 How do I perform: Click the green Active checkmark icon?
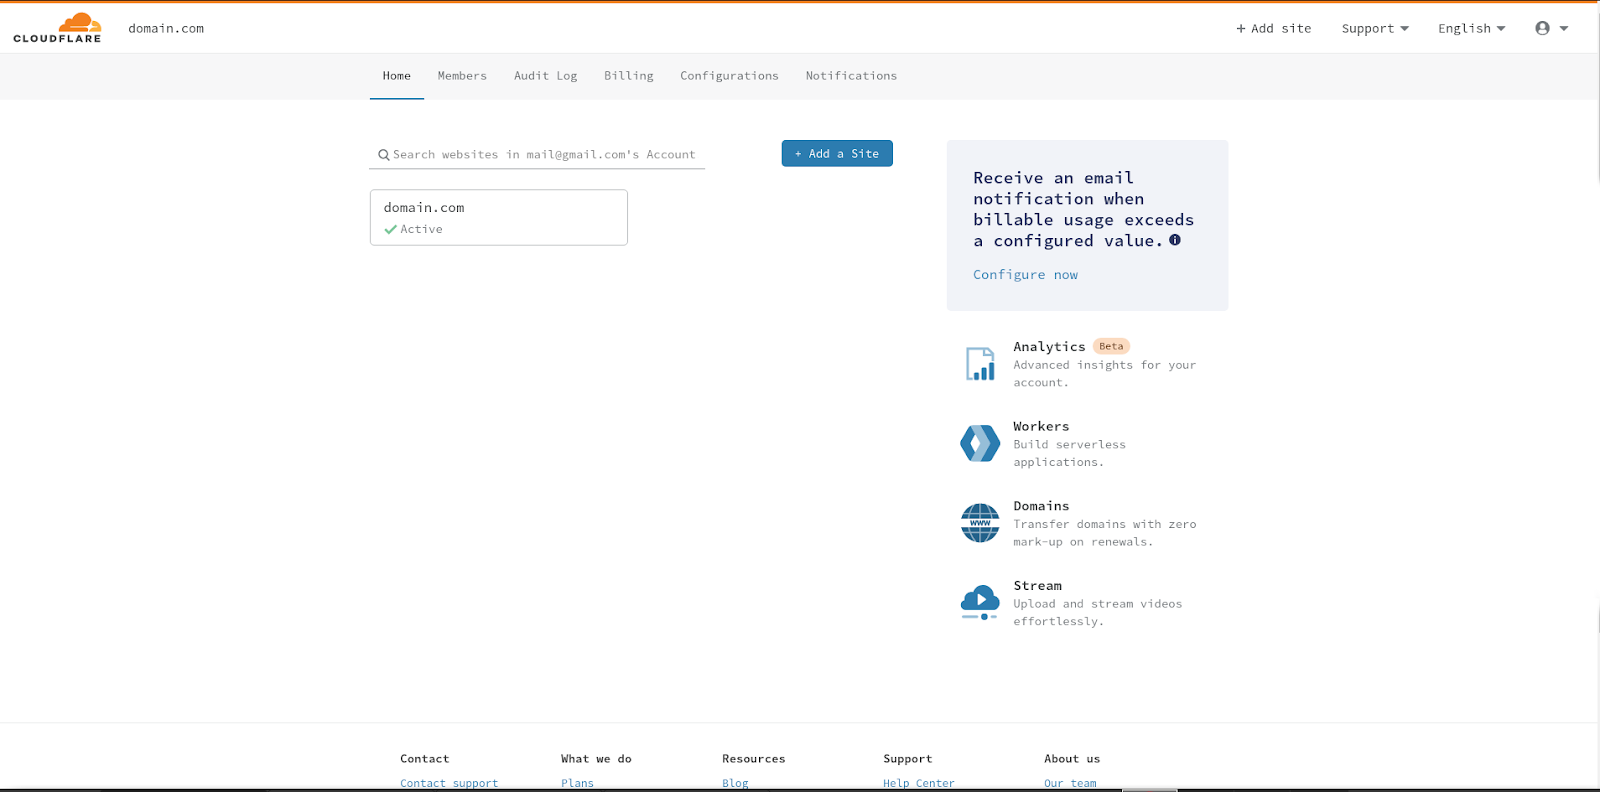point(390,229)
